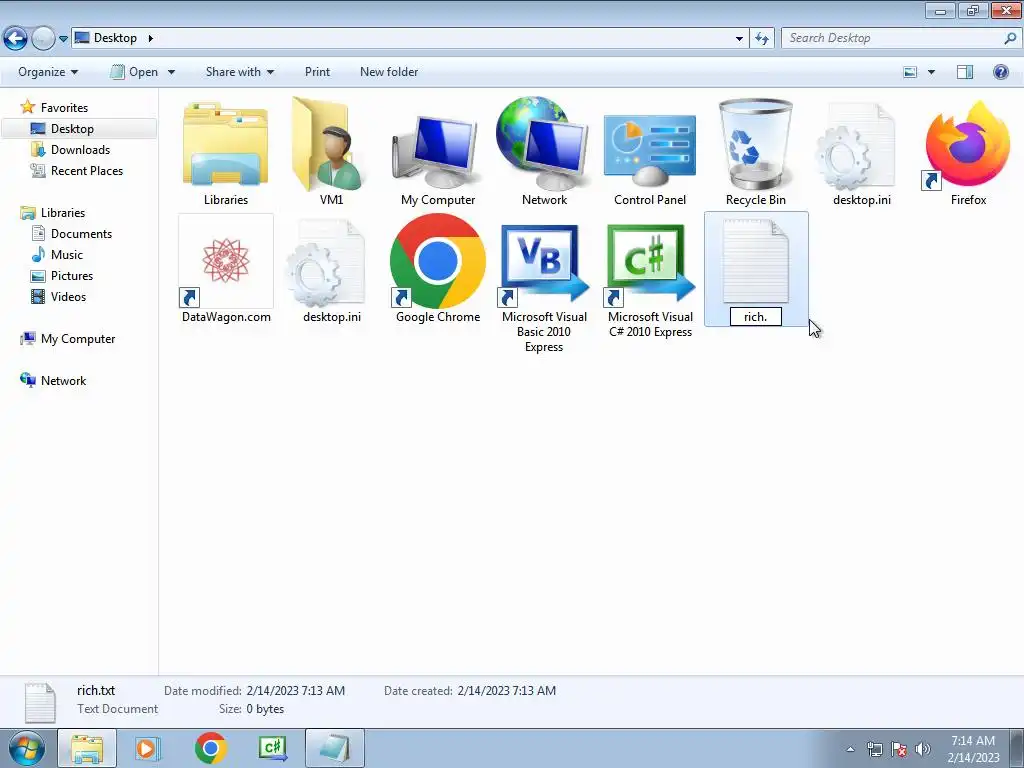This screenshot has height=768, width=1024.
Task: Open Videos library in the sidebar
Action: 68,296
